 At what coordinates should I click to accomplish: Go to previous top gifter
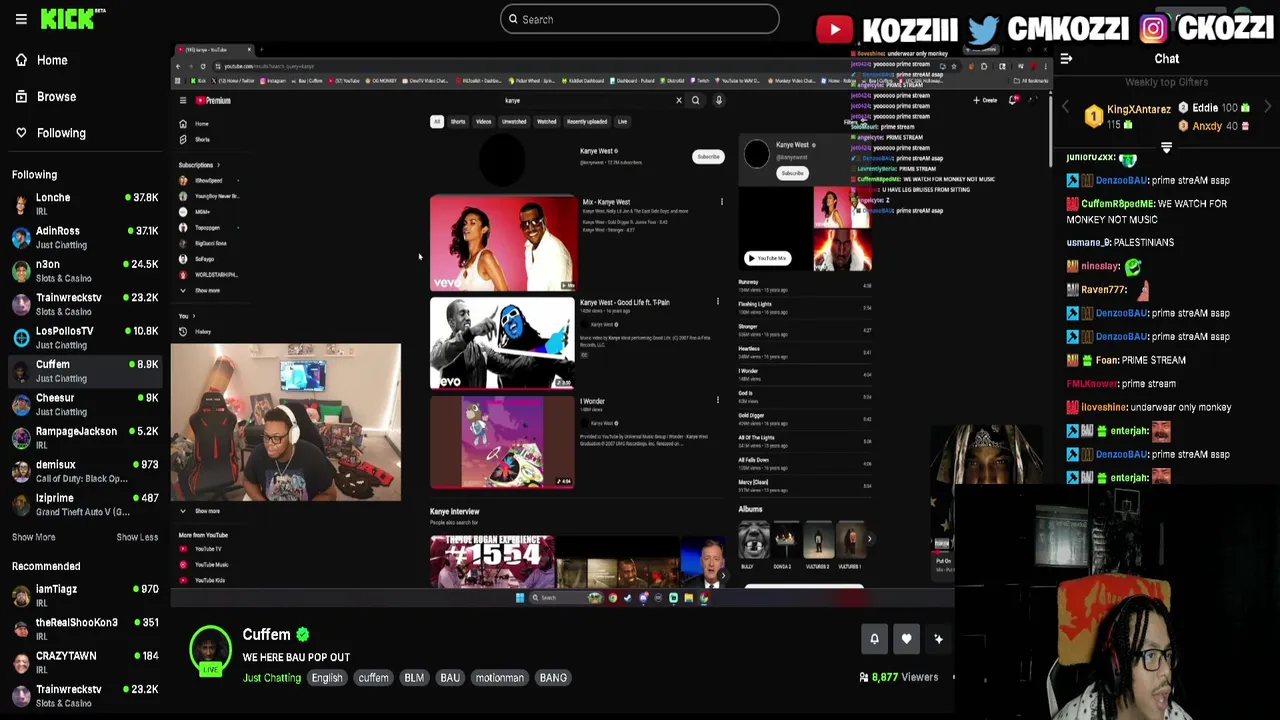point(1065,107)
